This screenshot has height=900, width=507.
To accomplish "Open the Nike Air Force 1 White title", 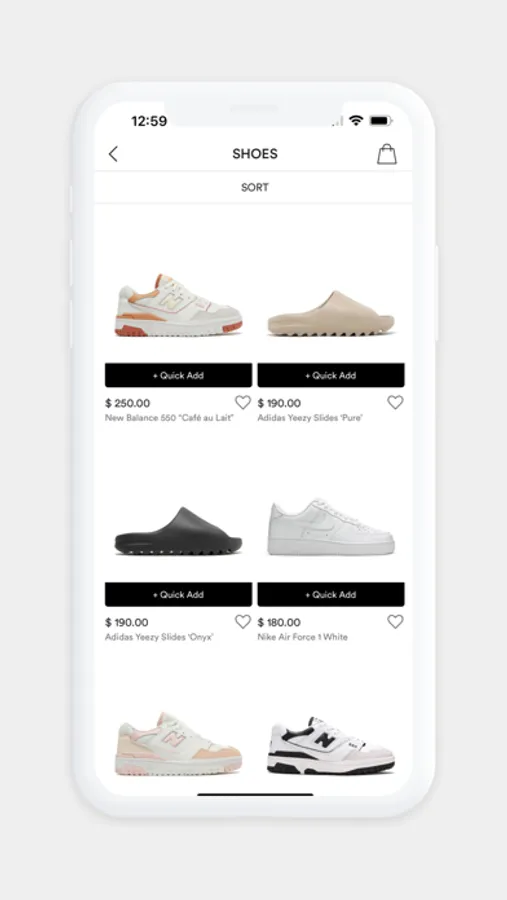I will point(303,637).
